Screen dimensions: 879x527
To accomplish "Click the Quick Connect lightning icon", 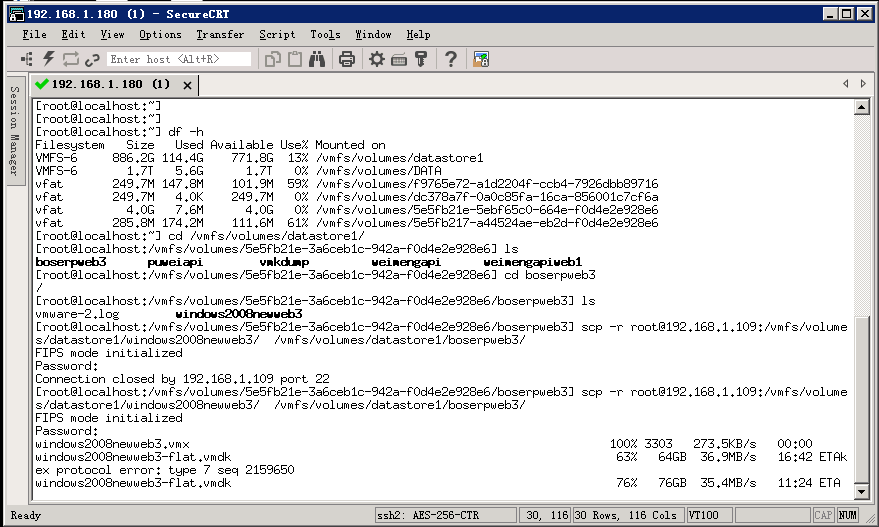I will [x=48, y=59].
